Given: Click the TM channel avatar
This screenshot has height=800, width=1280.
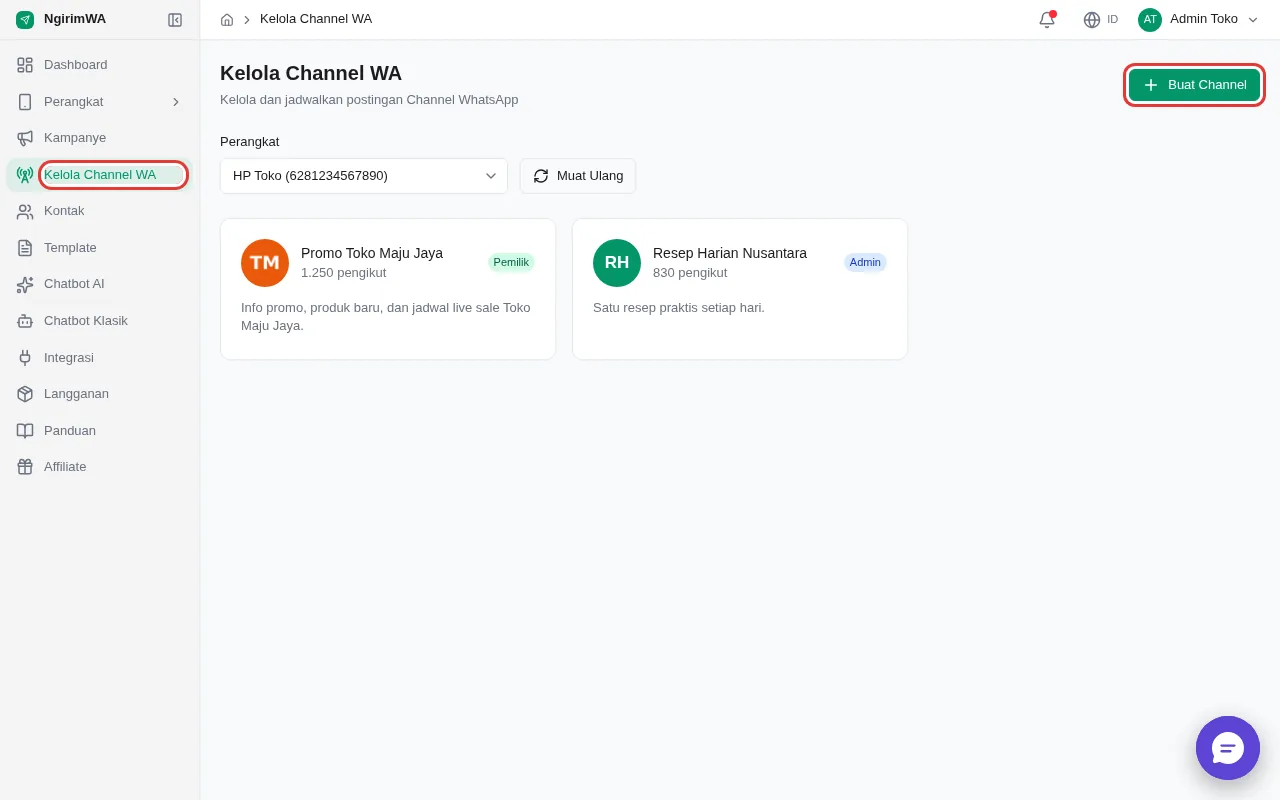Looking at the screenshot, I should (x=265, y=263).
